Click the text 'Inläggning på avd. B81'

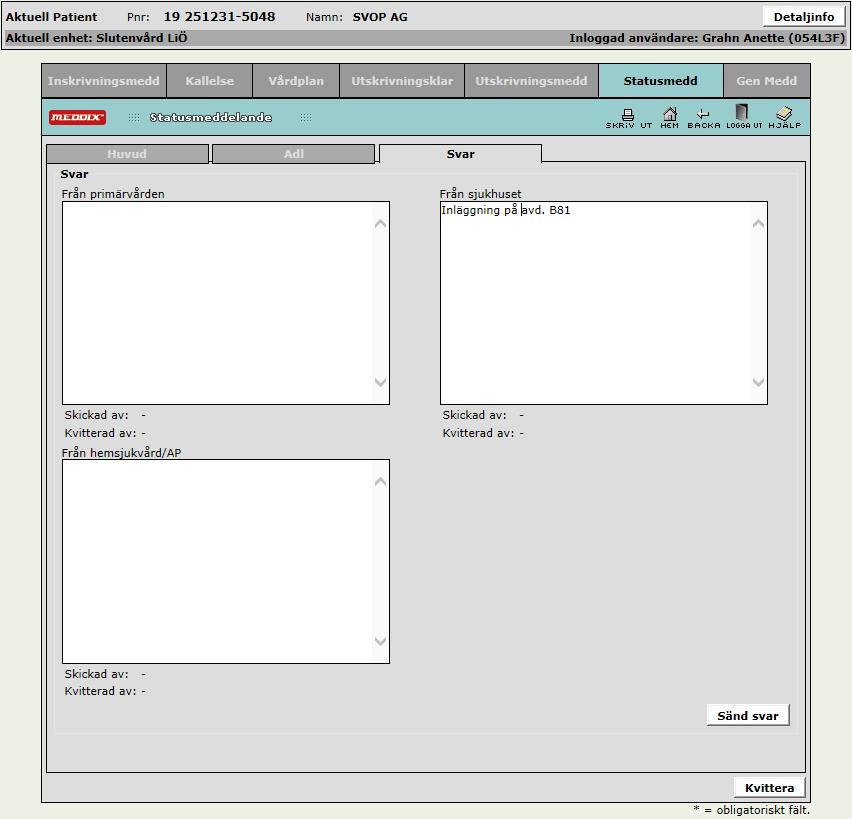pyautogui.click(x=505, y=210)
